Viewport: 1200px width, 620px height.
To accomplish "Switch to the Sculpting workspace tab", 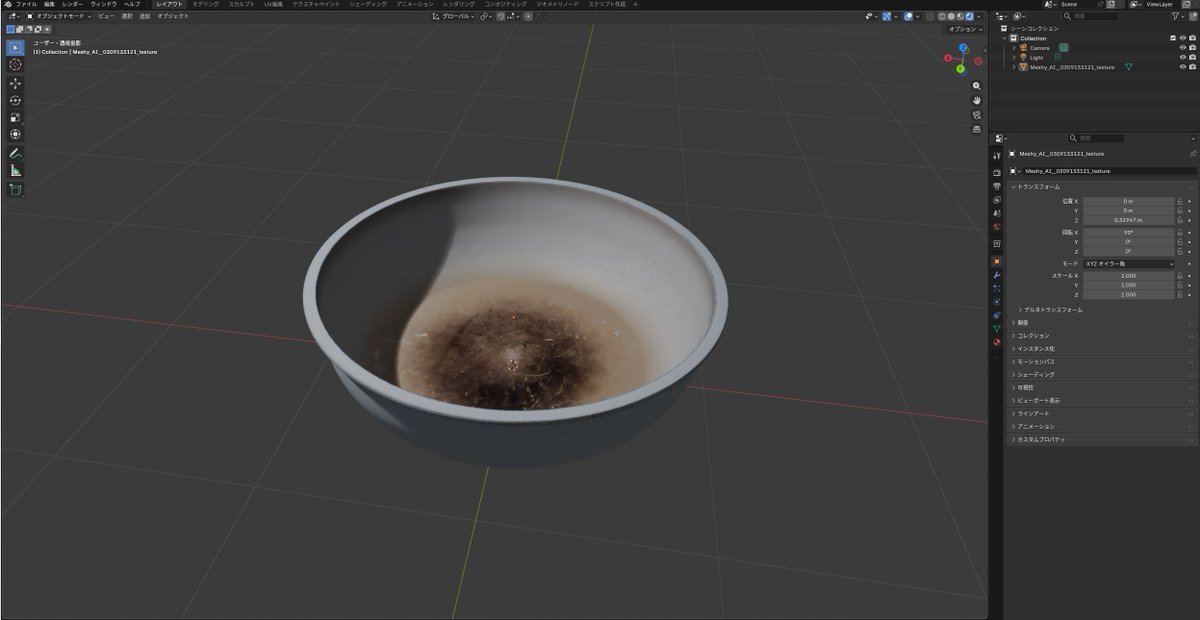I will 242,4.
